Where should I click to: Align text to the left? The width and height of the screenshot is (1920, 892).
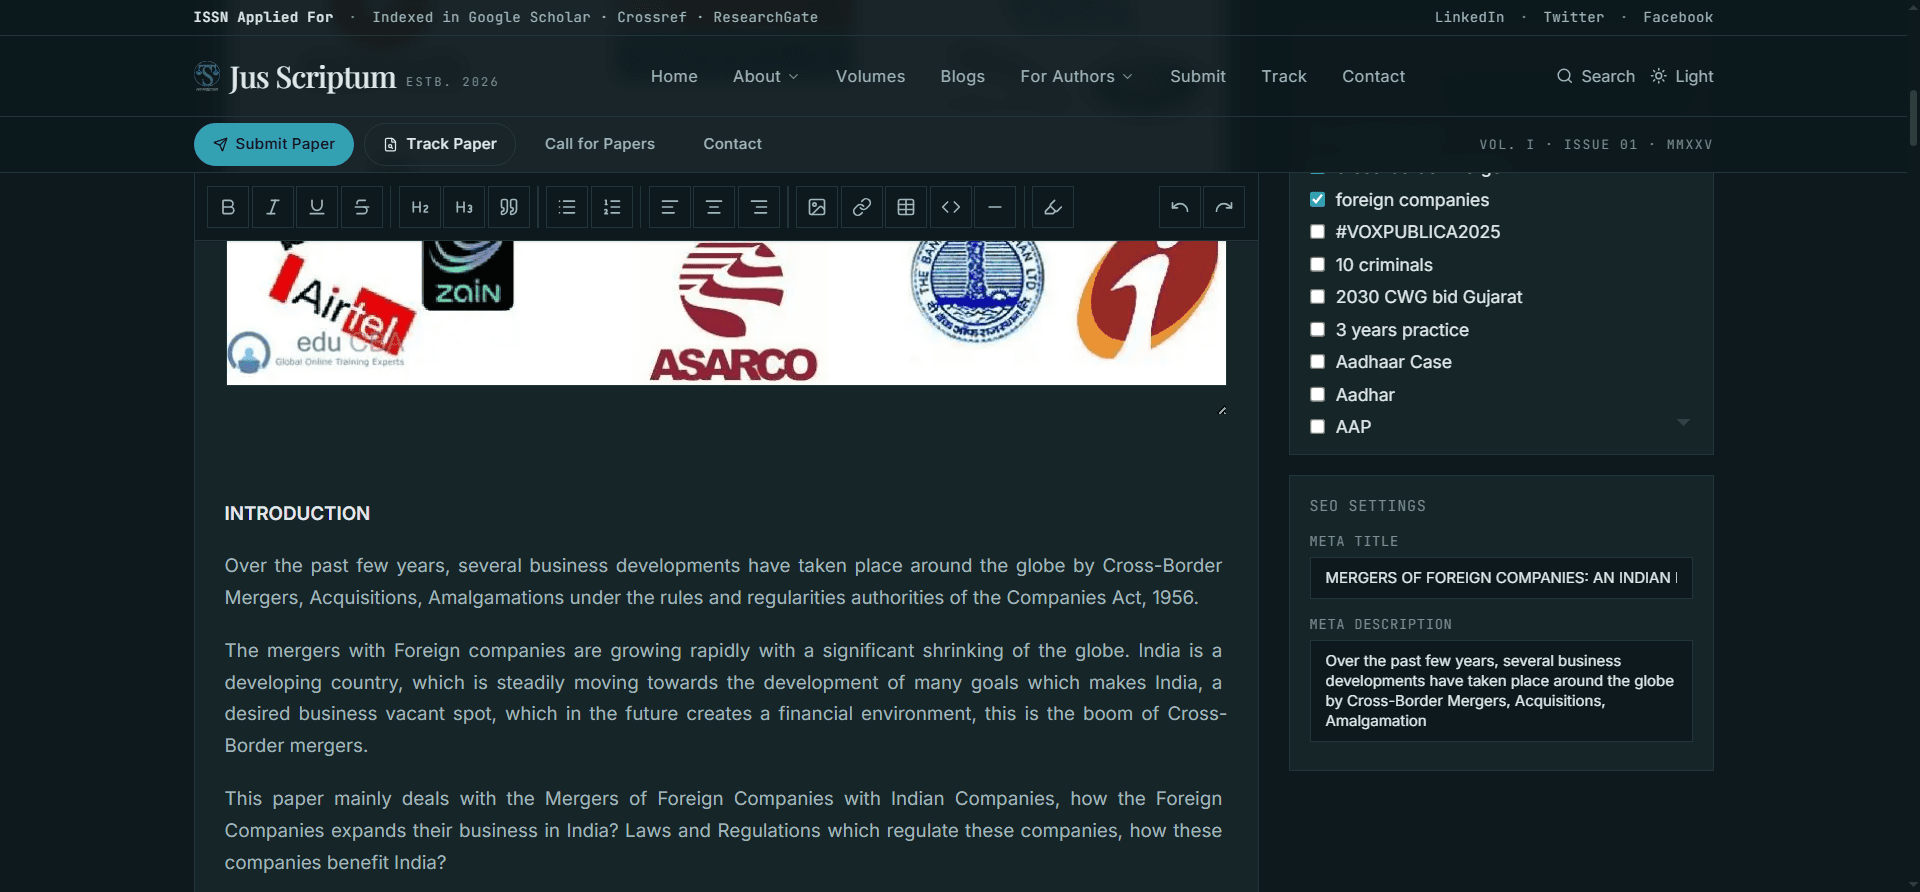[x=670, y=207]
